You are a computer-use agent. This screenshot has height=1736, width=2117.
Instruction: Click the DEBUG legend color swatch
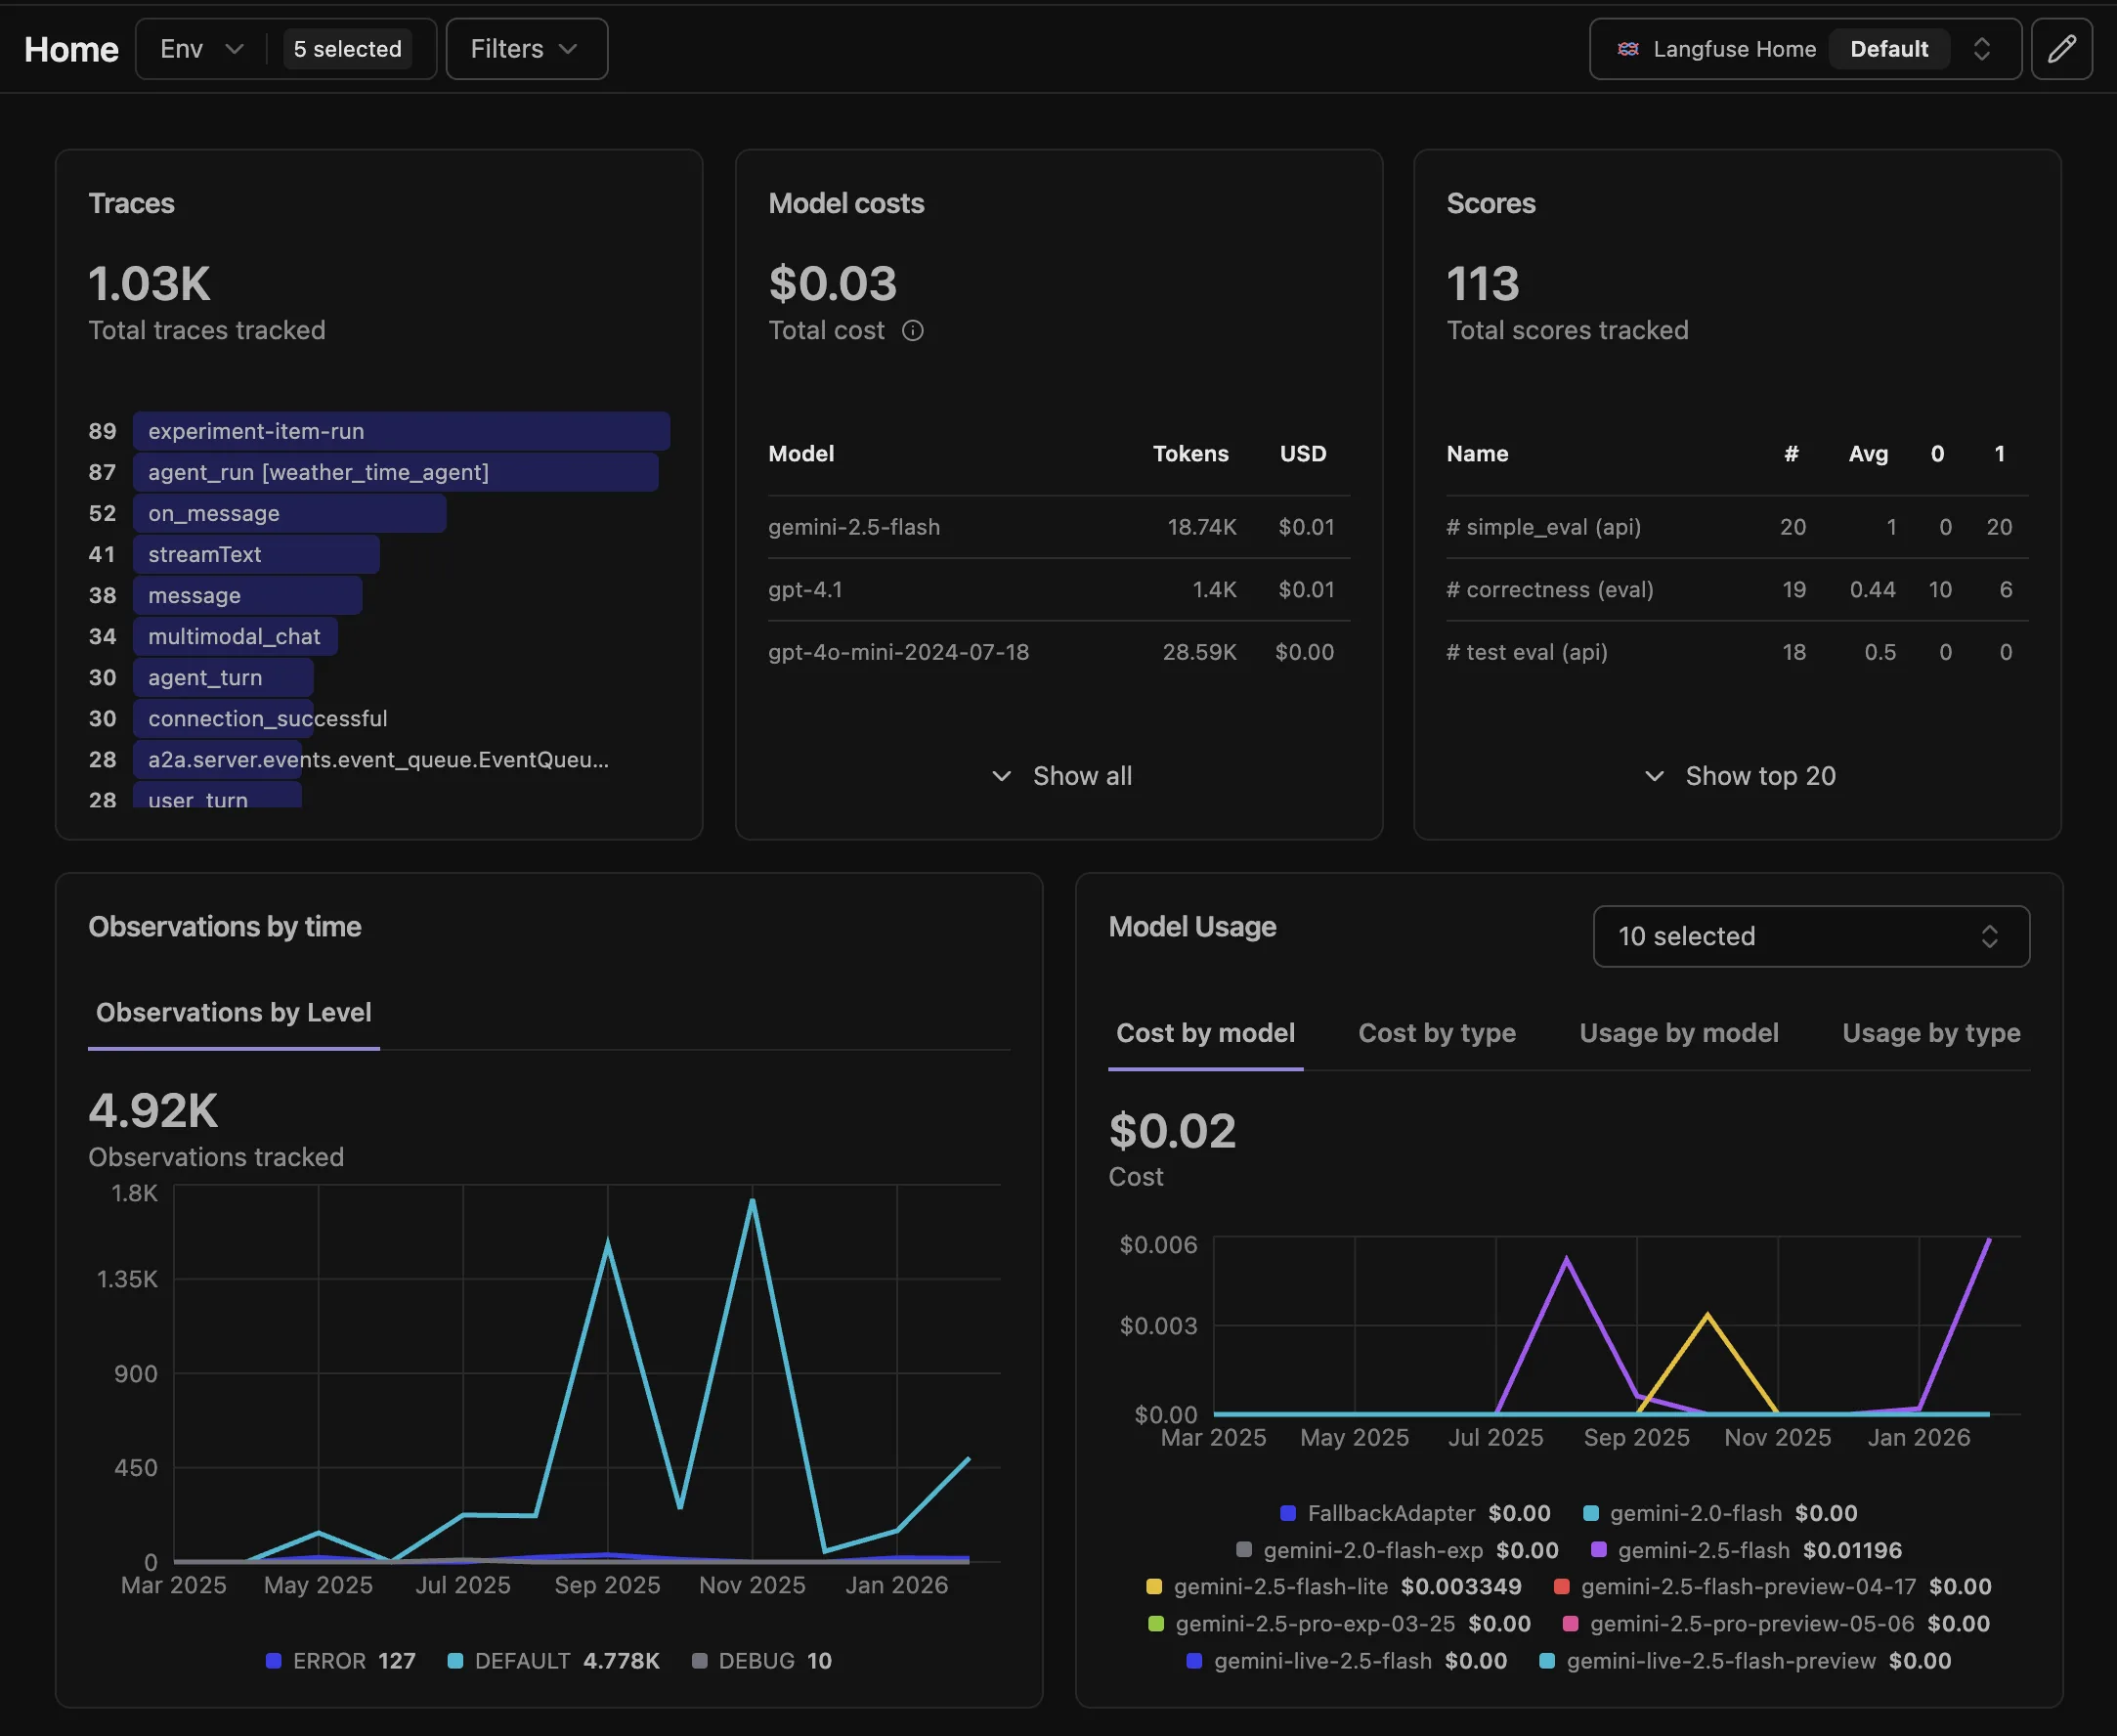(x=699, y=1661)
